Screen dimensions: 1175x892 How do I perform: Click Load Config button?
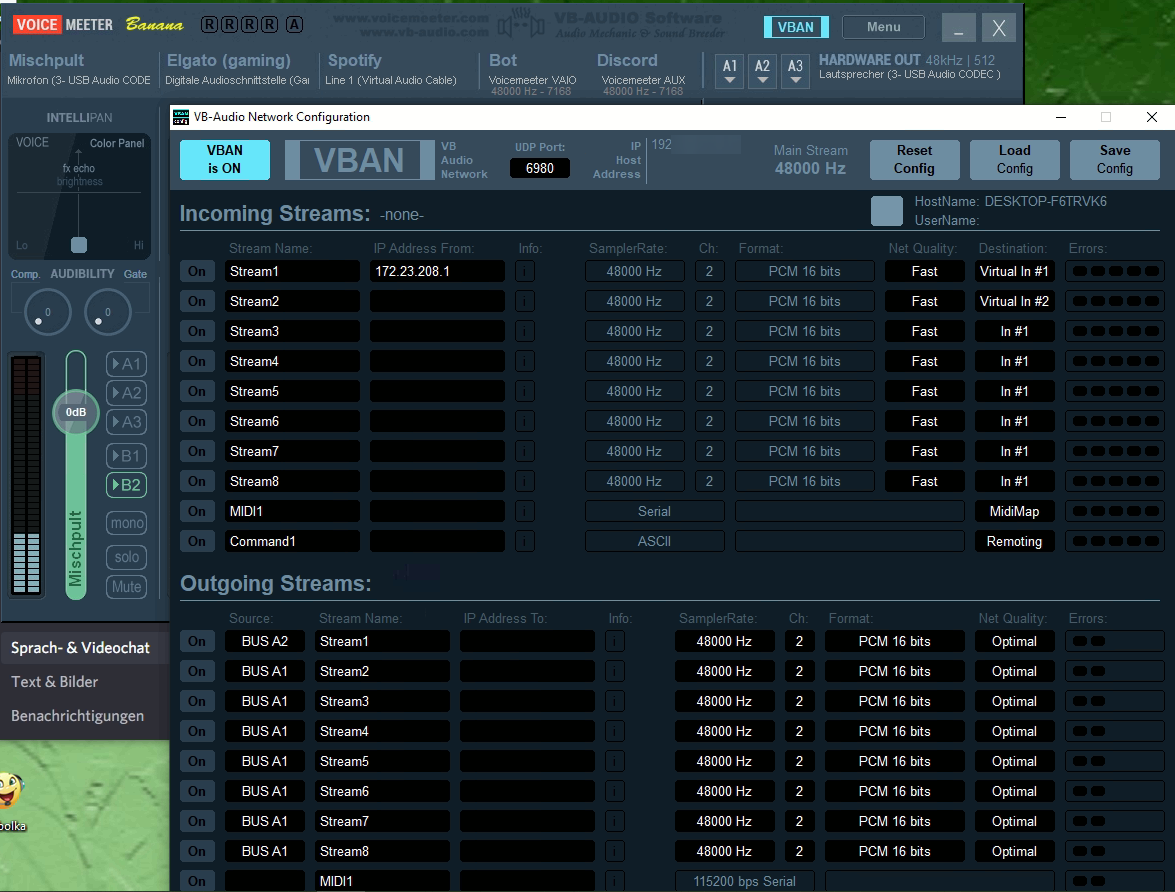[1015, 160]
